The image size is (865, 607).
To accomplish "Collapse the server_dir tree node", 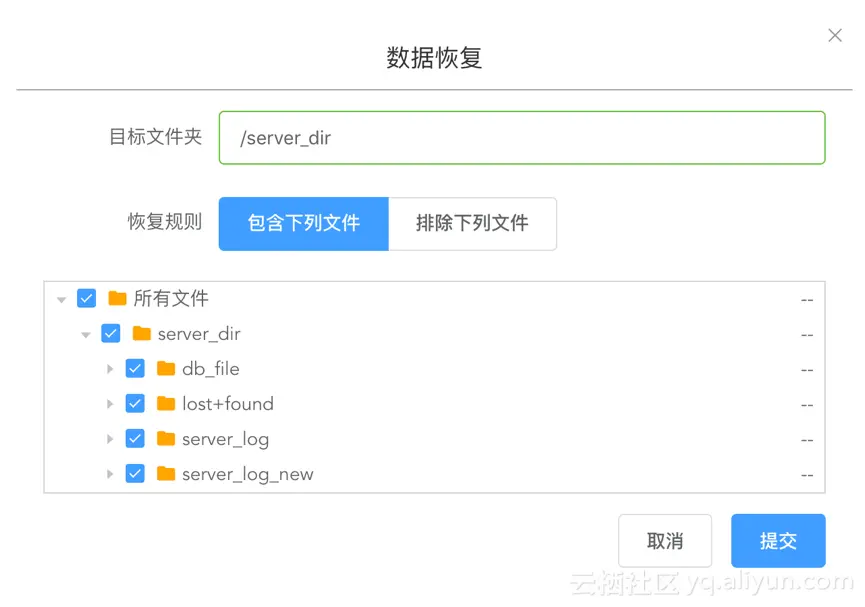I will click(86, 335).
